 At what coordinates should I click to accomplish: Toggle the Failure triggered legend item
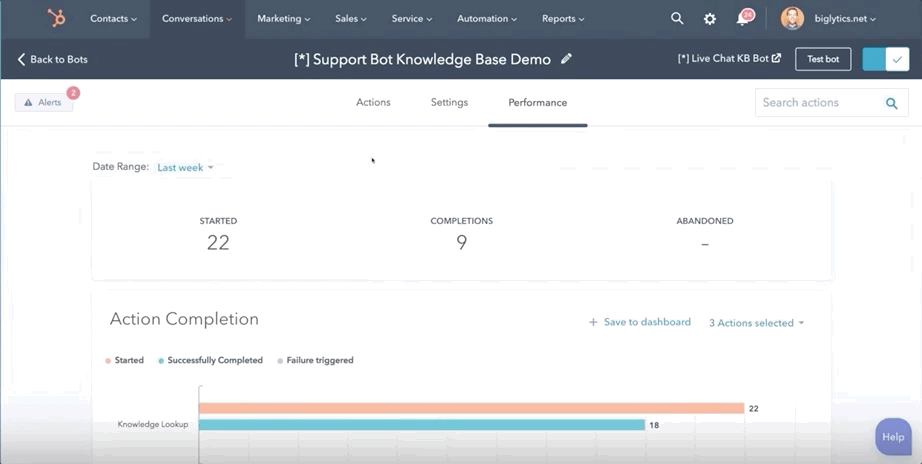click(315, 360)
